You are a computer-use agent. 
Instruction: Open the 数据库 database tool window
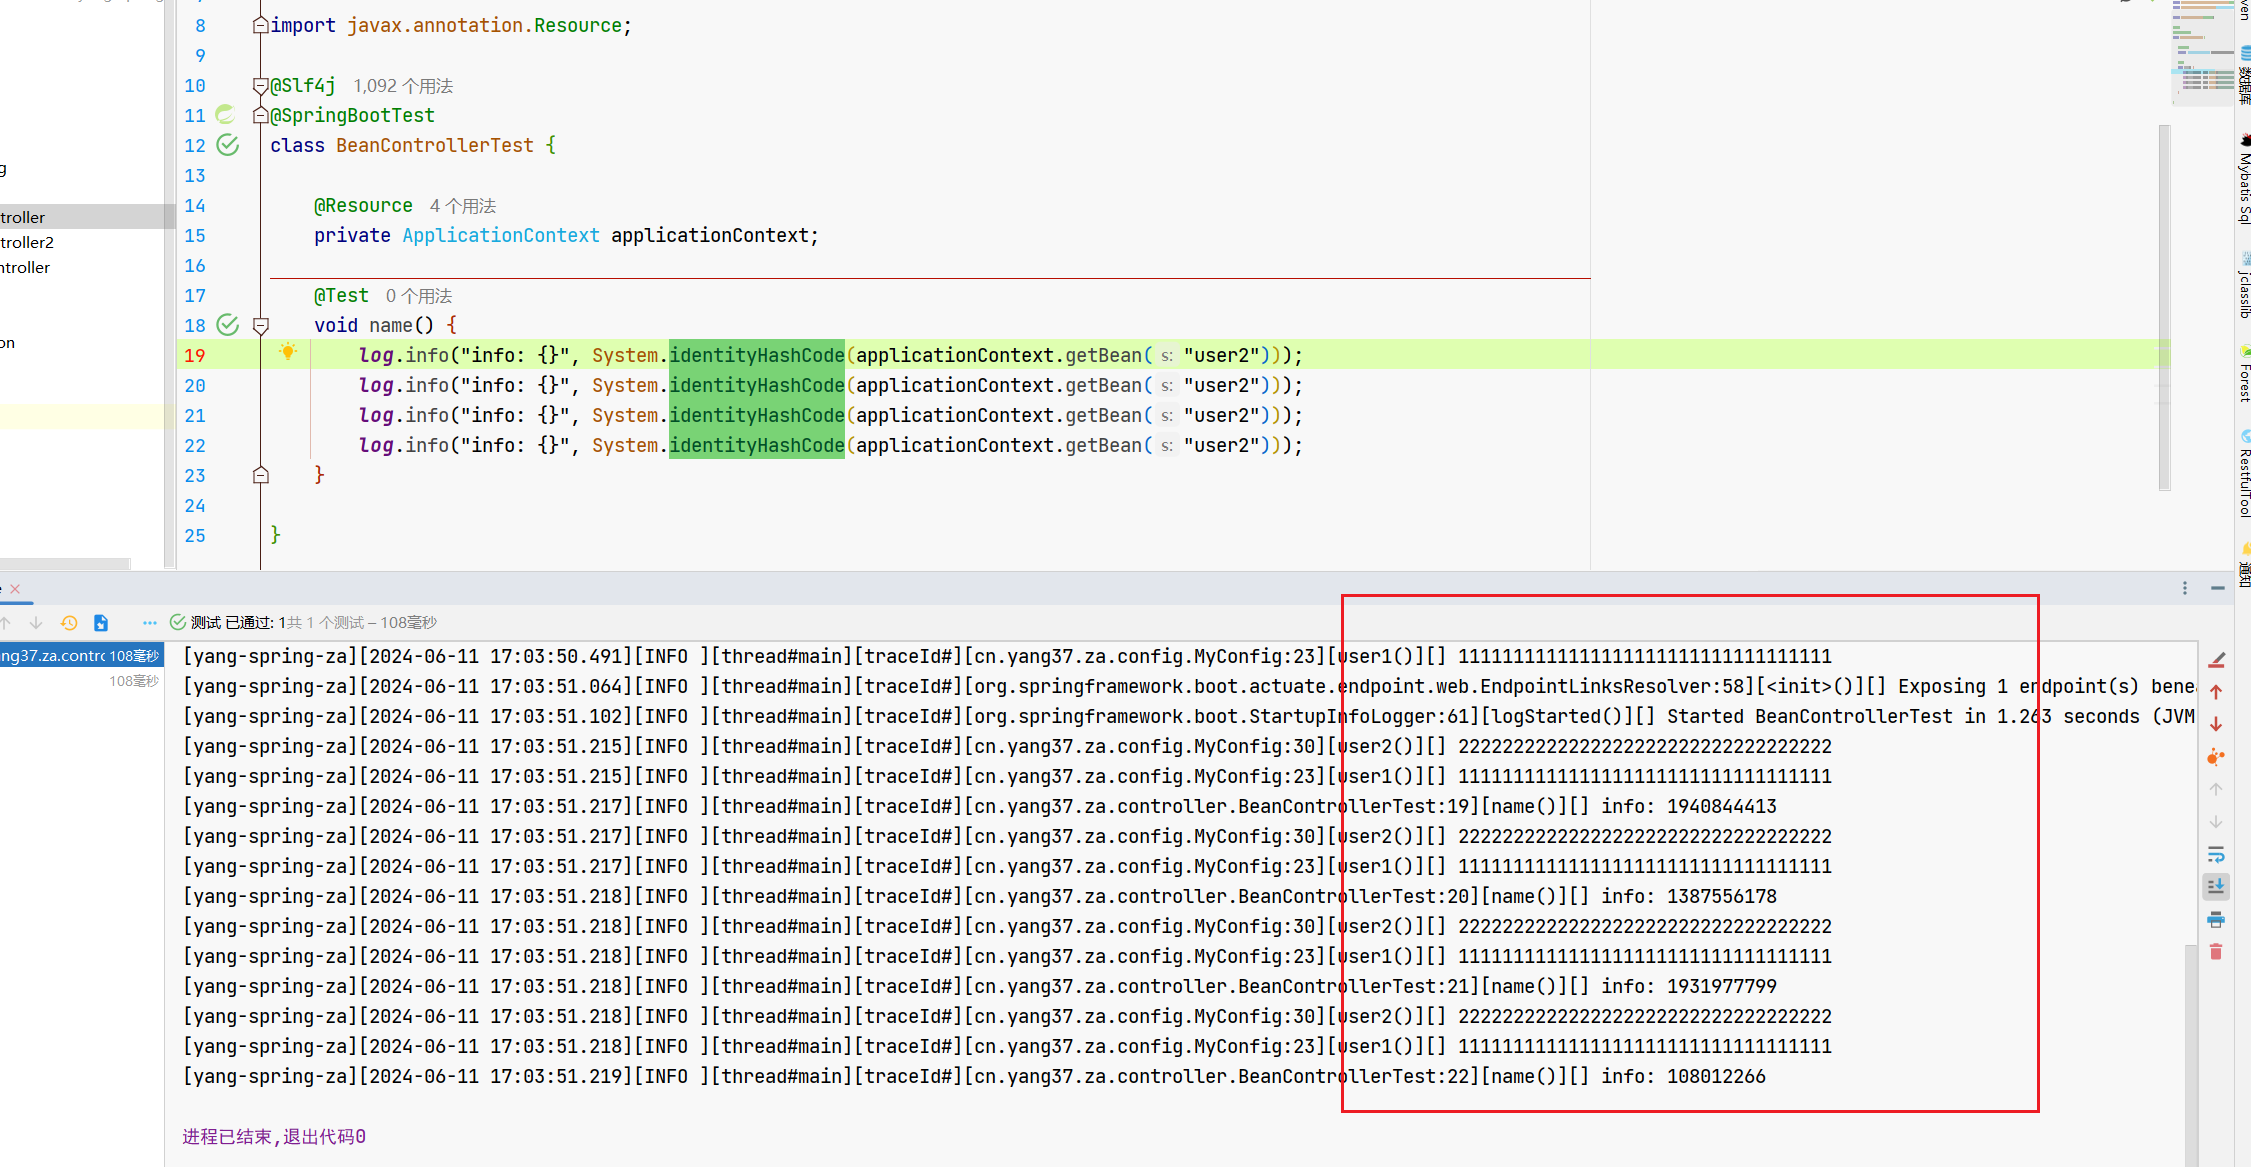(2245, 76)
